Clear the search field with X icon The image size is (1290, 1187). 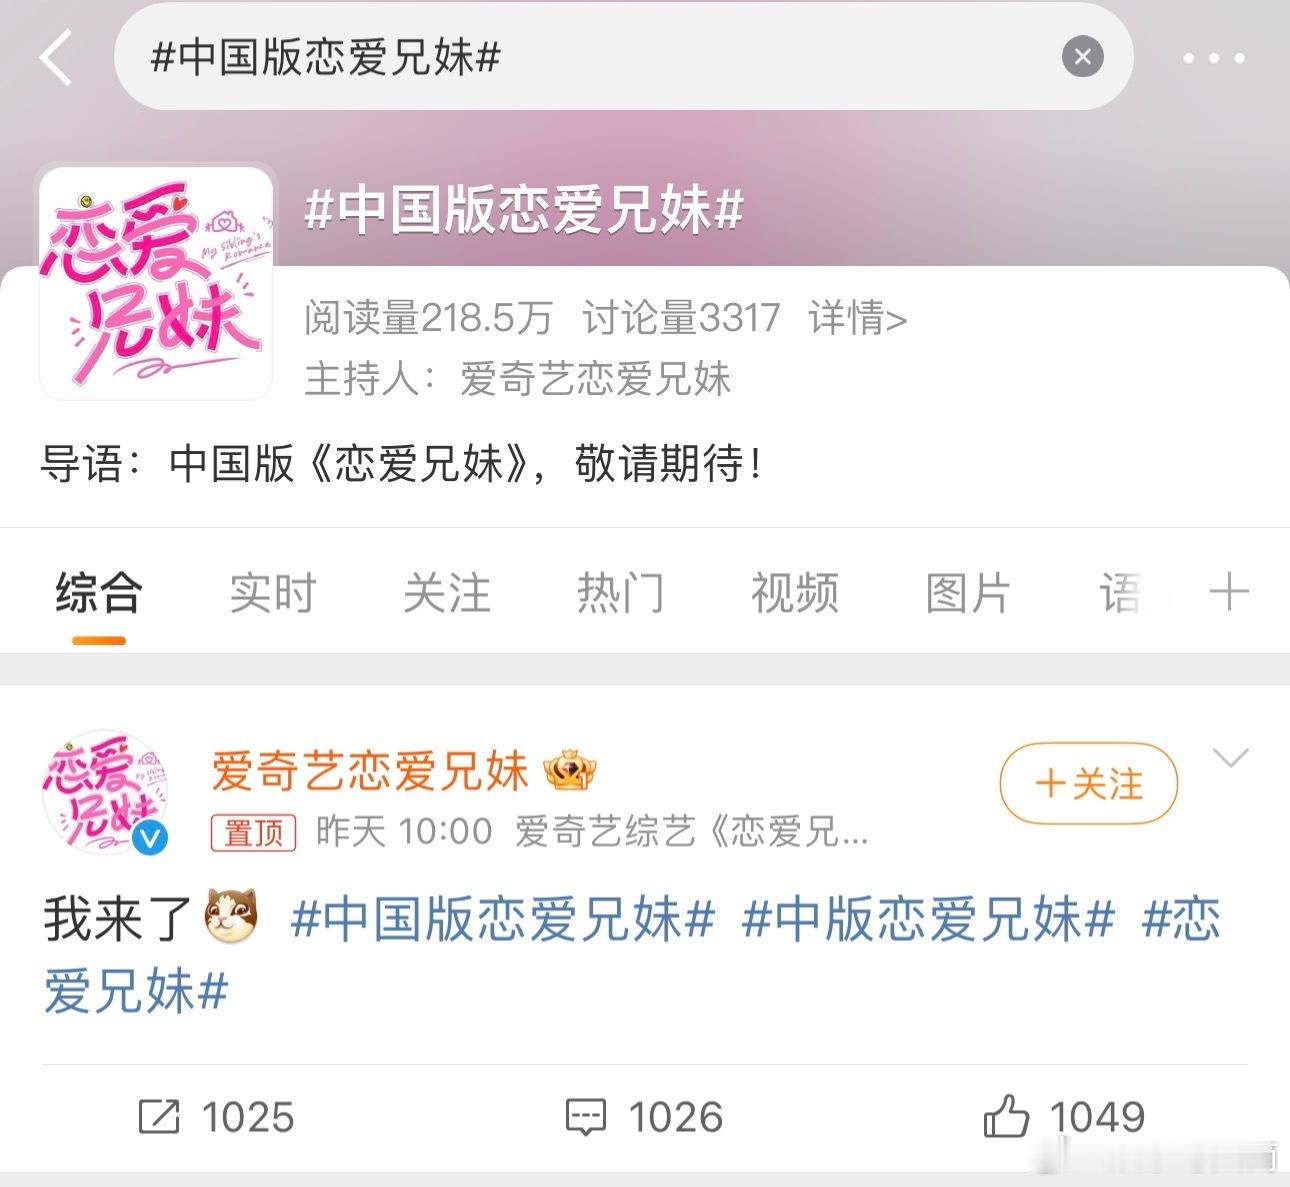[x=1082, y=57]
